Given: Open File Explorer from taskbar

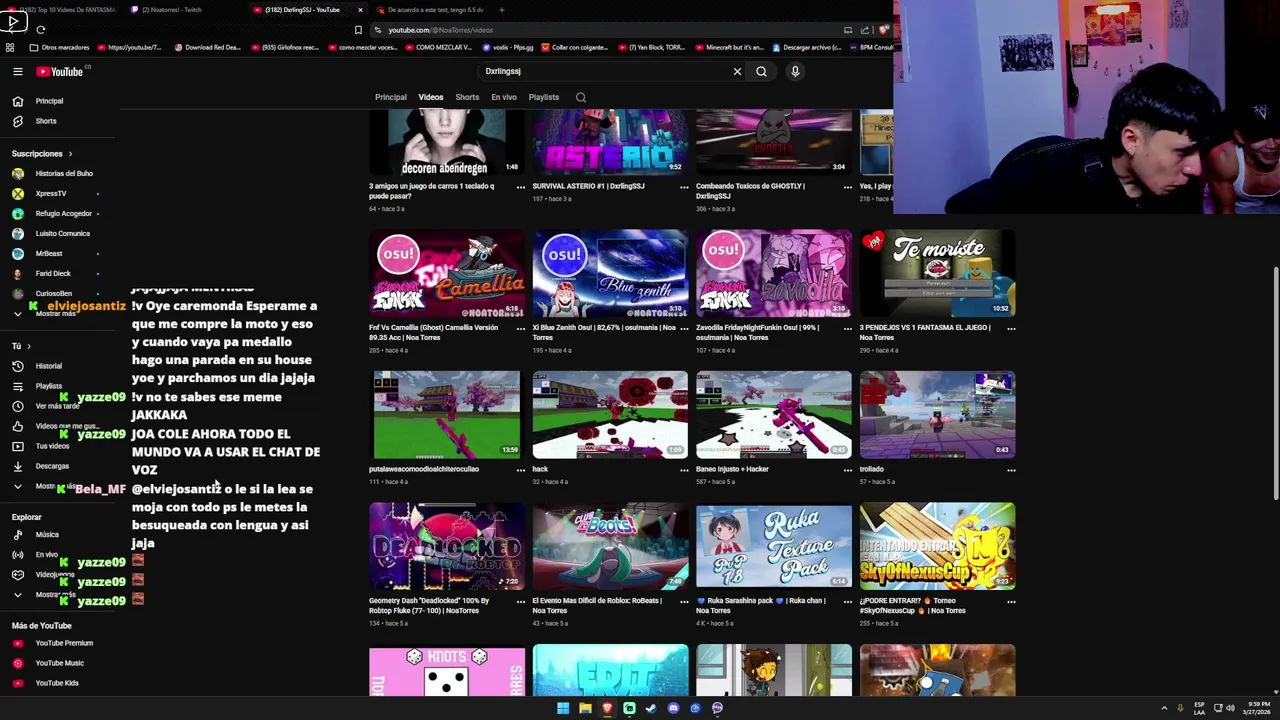Looking at the screenshot, I should coord(585,708).
